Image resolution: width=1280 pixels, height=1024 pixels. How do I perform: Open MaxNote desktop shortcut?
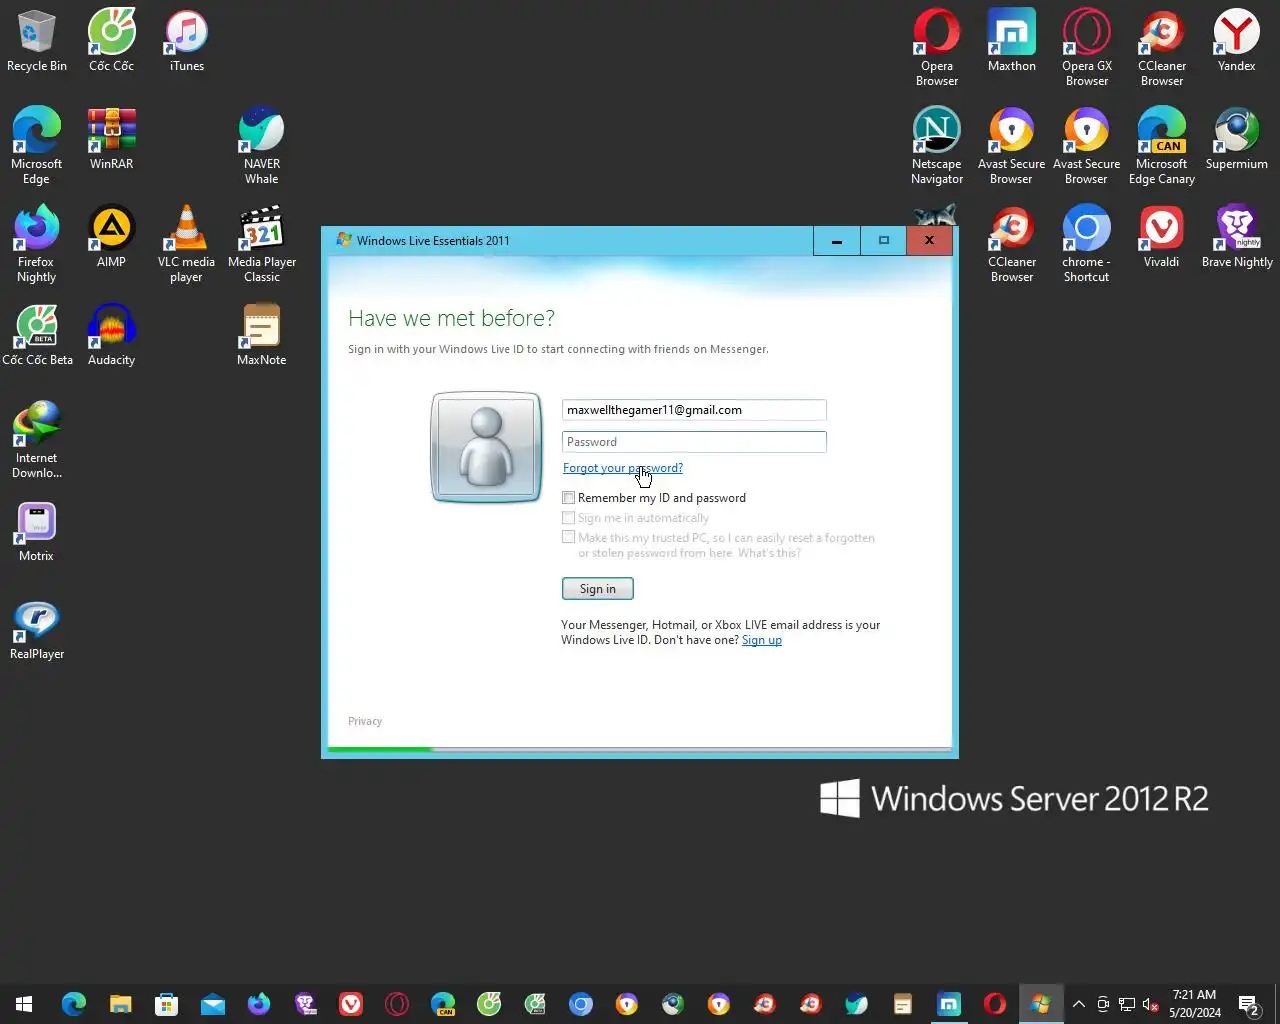[x=262, y=335]
